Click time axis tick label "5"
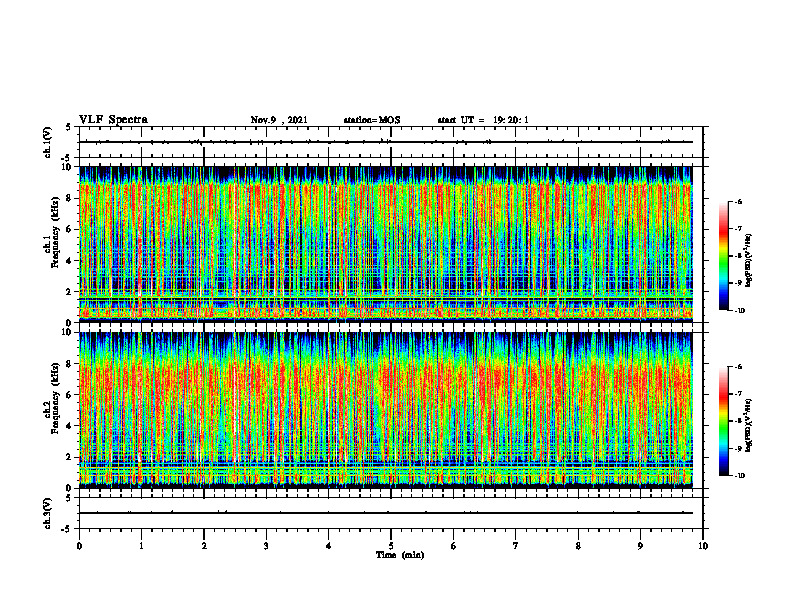The width and height of the screenshot is (792, 612). pos(391,546)
